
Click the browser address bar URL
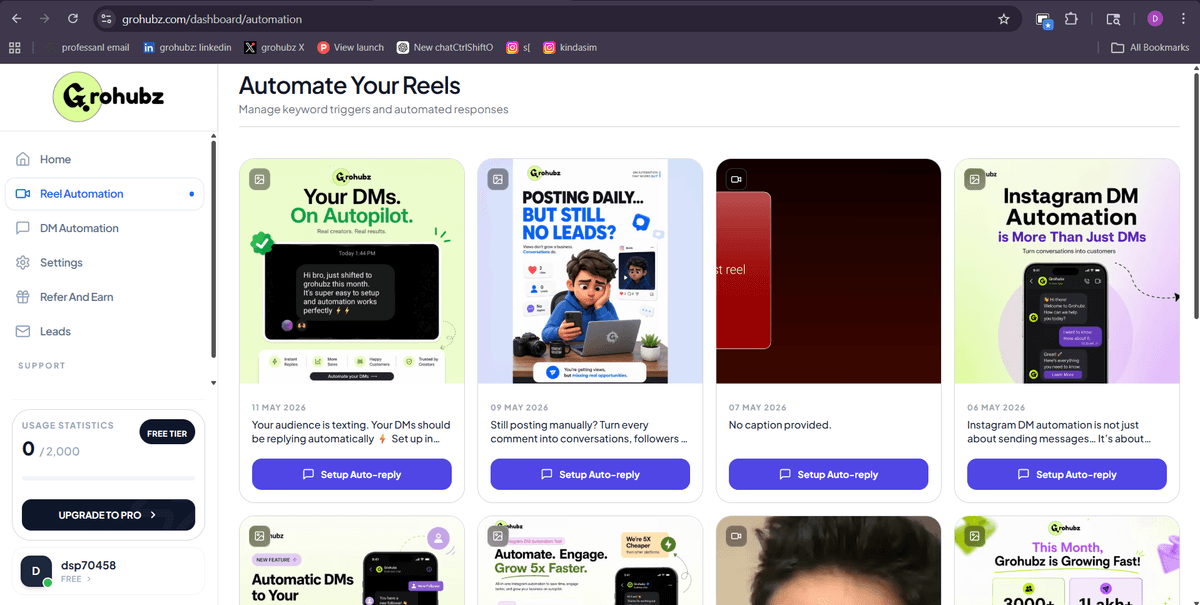pos(212,19)
